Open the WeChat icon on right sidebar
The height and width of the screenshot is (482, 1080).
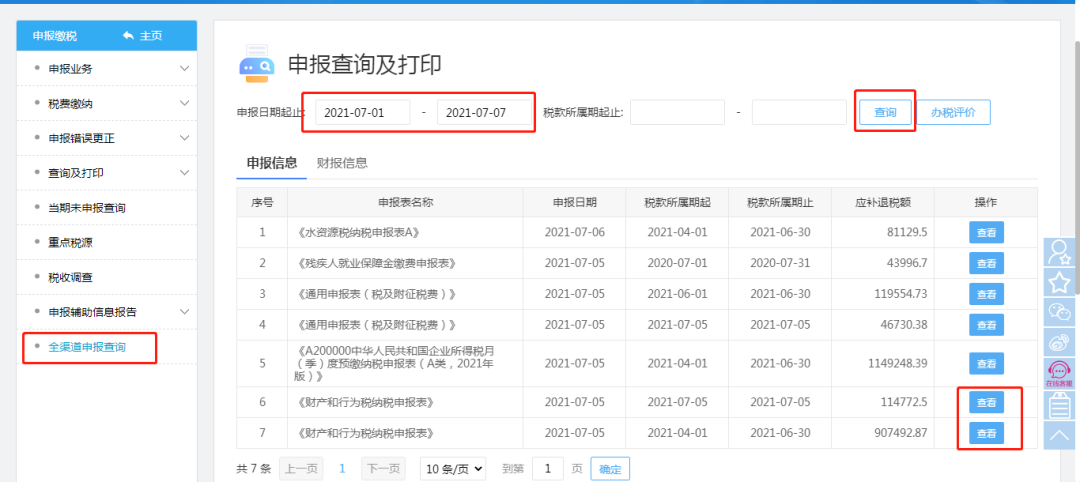click(1059, 312)
